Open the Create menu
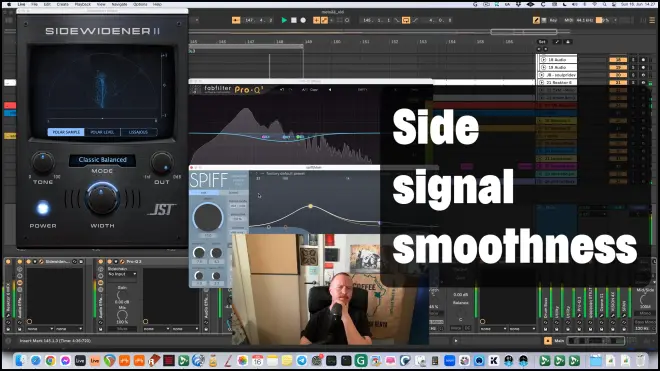 62,4
